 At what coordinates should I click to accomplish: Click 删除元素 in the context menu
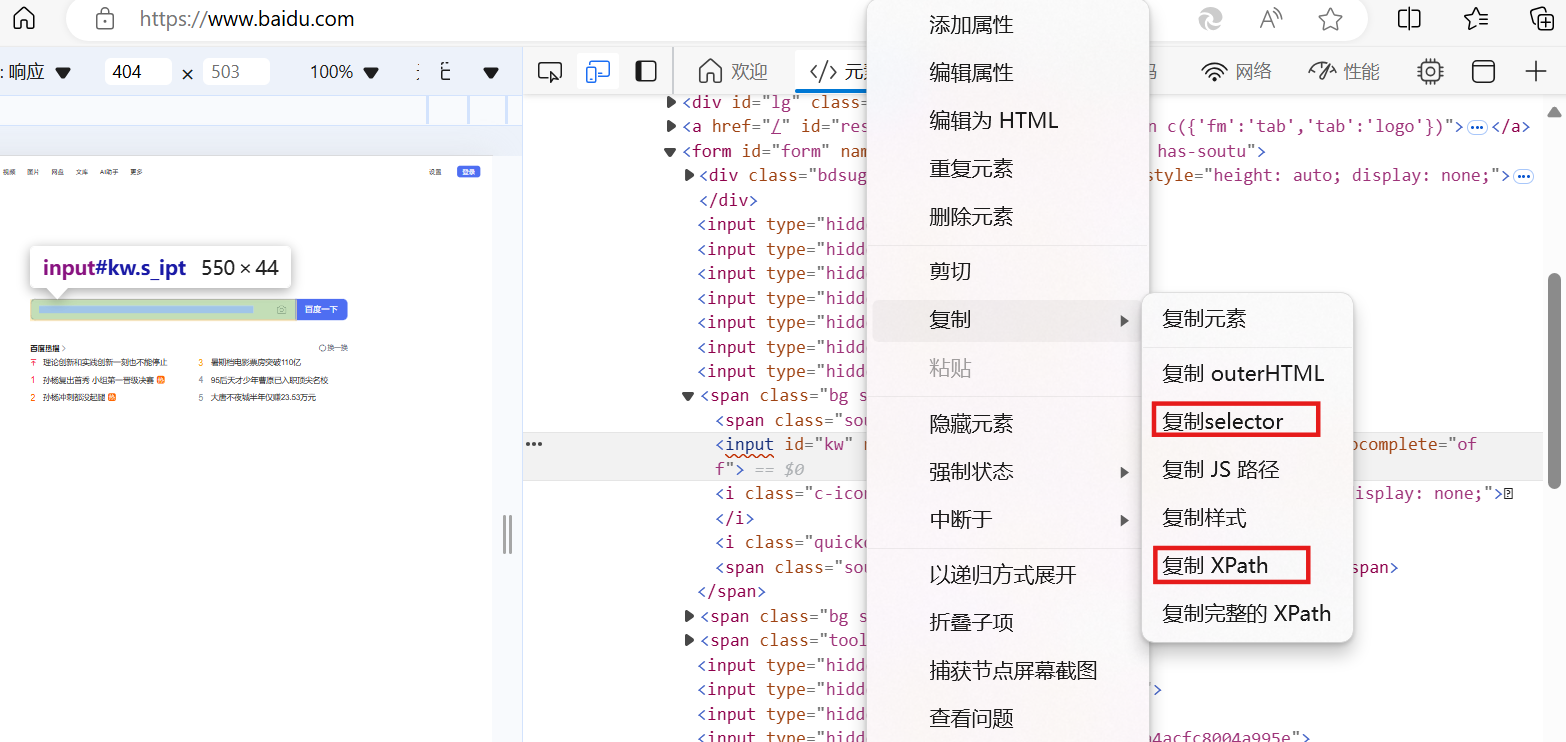(971, 217)
